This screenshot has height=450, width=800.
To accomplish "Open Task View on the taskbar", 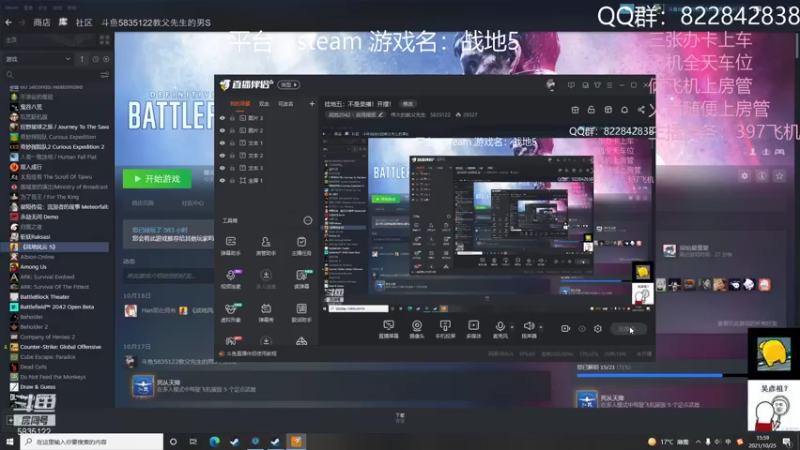I will tap(193, 441).
